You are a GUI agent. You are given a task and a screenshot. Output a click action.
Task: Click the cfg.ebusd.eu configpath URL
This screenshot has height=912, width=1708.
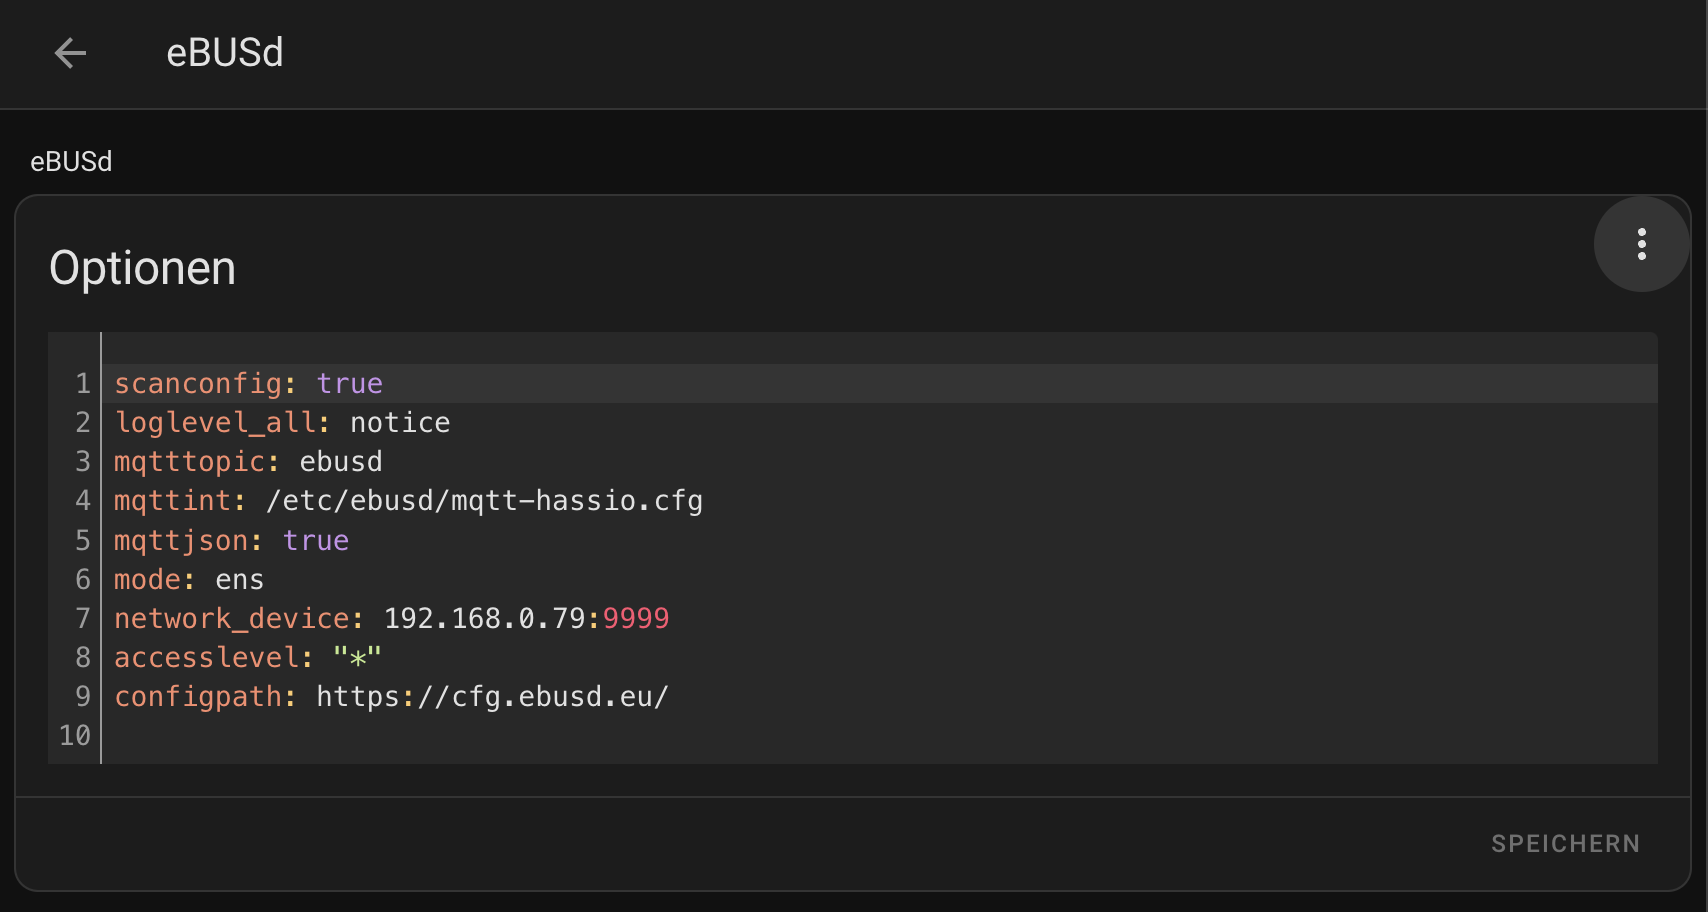[492, 697]
